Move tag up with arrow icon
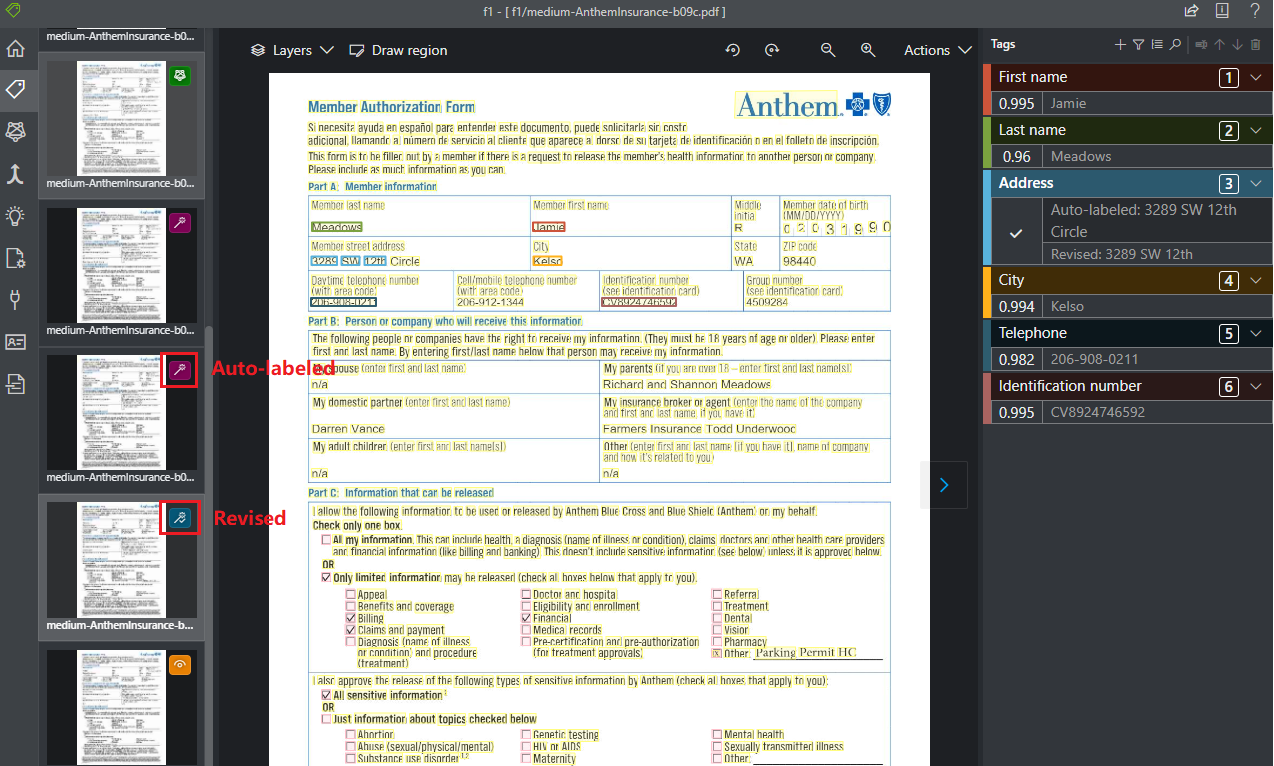 [x=1219, y=44]
